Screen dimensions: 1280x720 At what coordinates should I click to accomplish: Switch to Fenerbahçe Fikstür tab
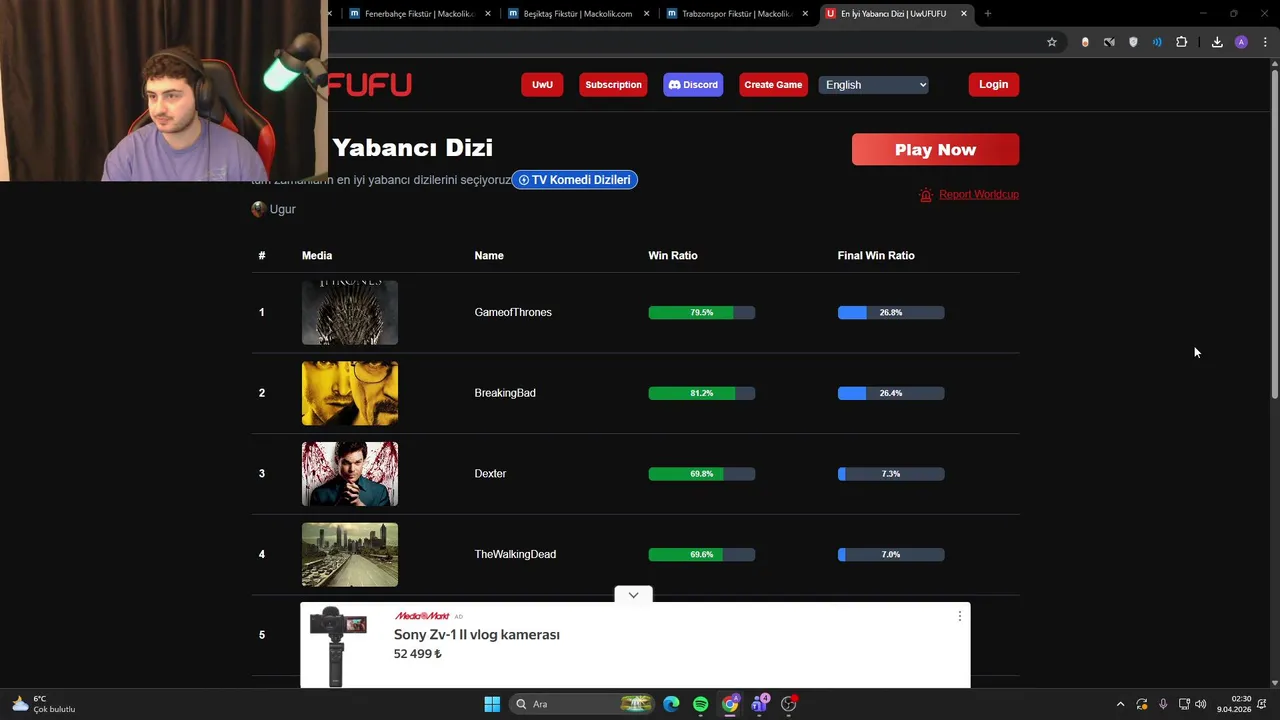point(420,14)
